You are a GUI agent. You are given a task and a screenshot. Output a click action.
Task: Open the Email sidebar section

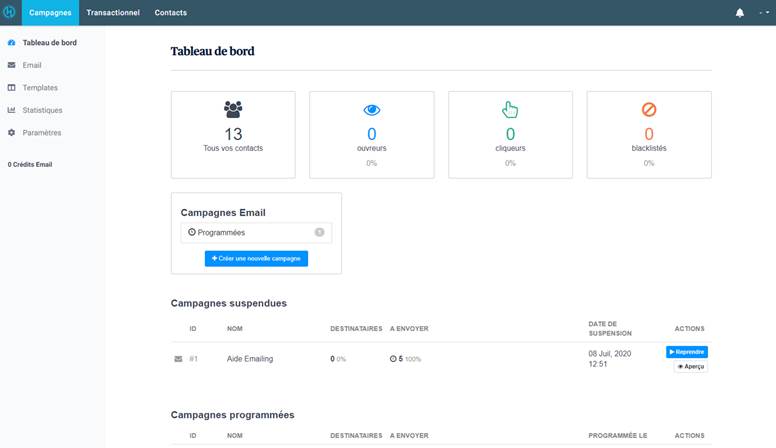tap(32, 65)
